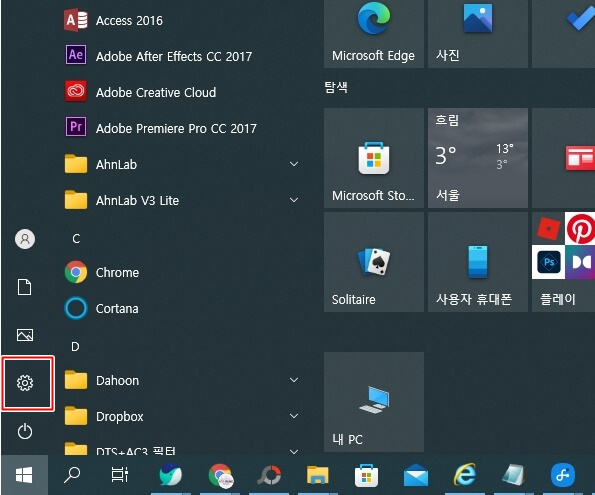Open Task View on the taskbar
This screenshot has height=495, width=595.
[120, 475]
